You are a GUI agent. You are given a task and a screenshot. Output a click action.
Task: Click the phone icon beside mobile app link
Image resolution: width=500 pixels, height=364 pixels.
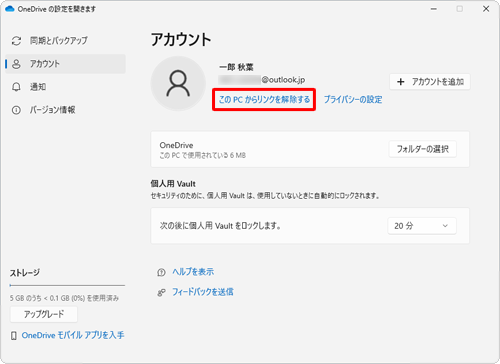(14, 336)
